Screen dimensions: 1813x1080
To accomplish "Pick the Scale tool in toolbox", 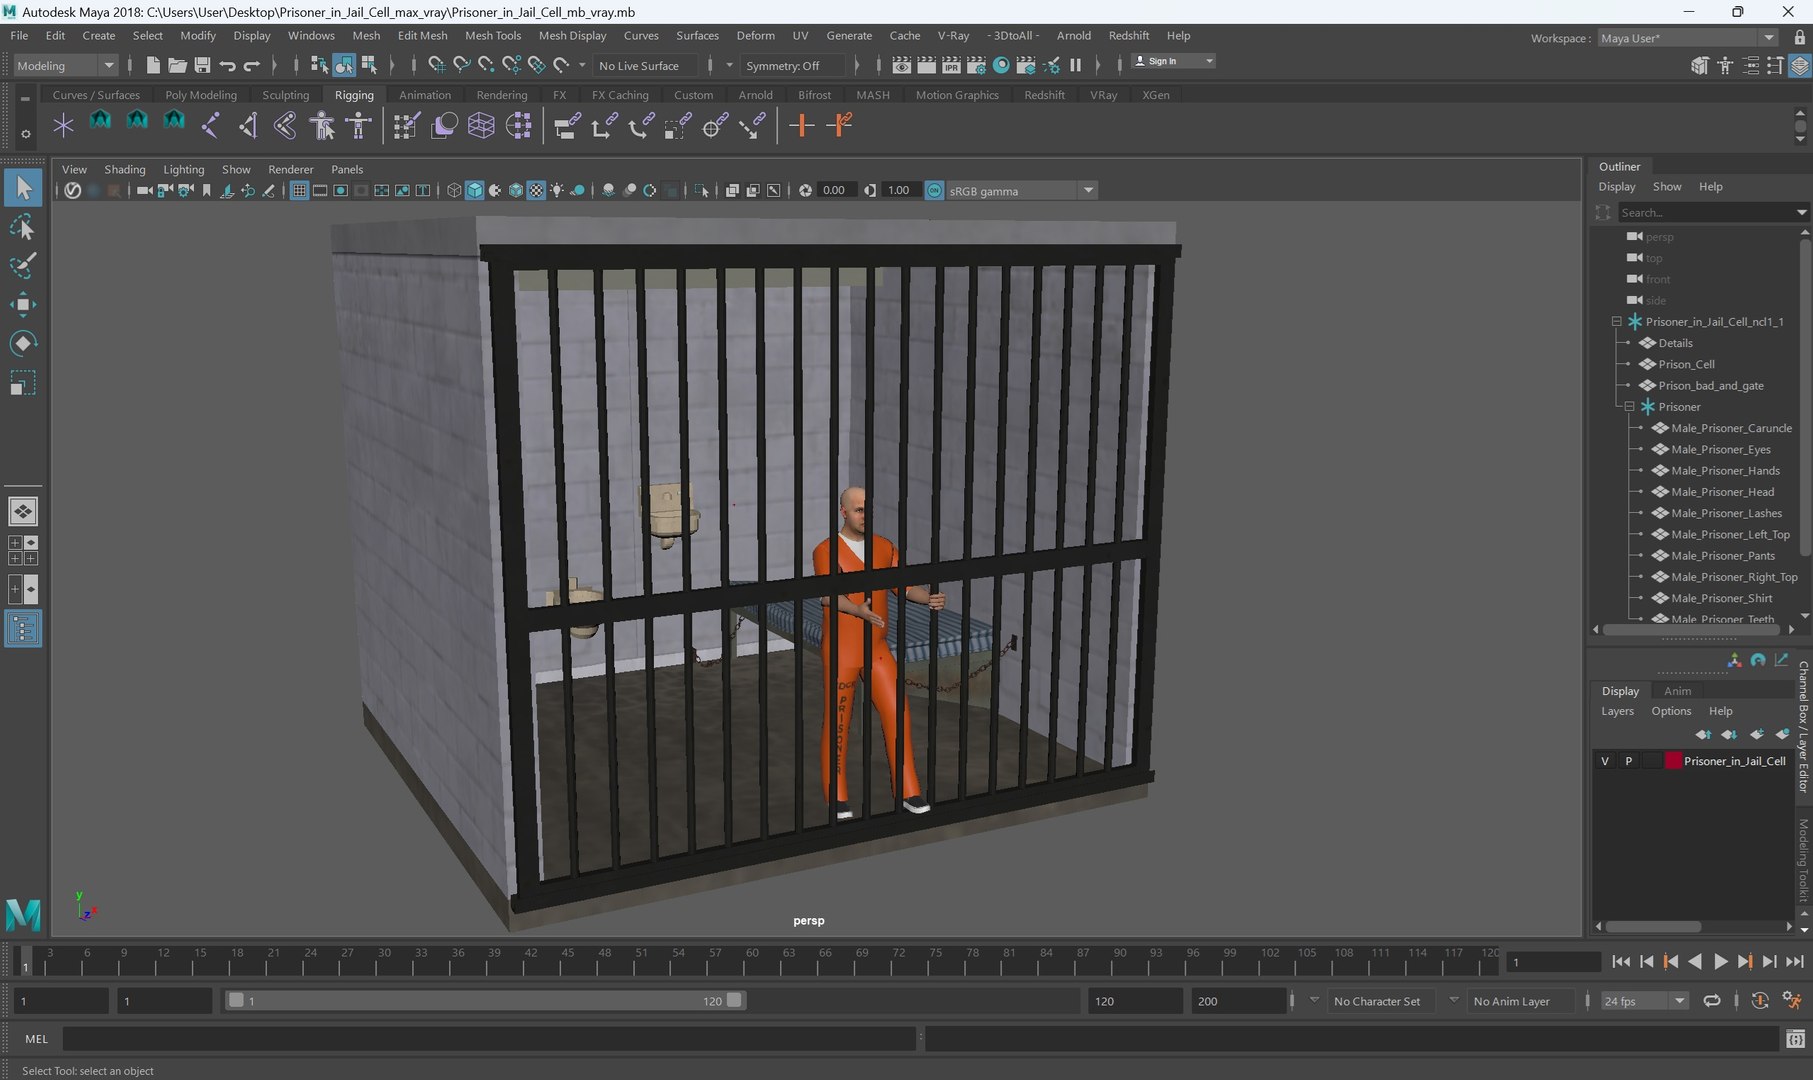I will (22, 384).
